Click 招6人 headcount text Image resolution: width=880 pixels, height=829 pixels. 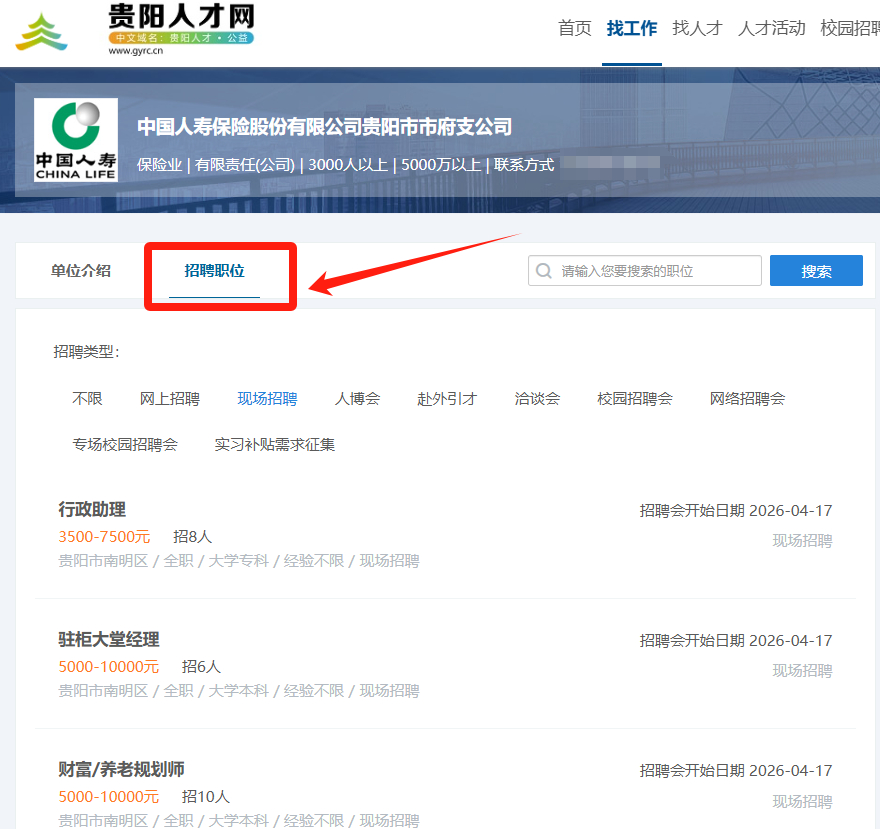(x=201, y=666)
